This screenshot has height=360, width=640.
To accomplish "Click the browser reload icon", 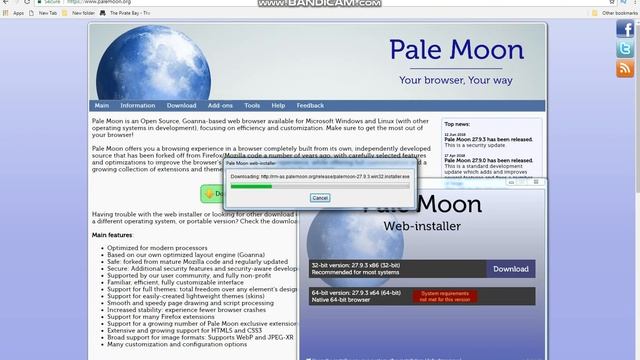I will 27,2.
